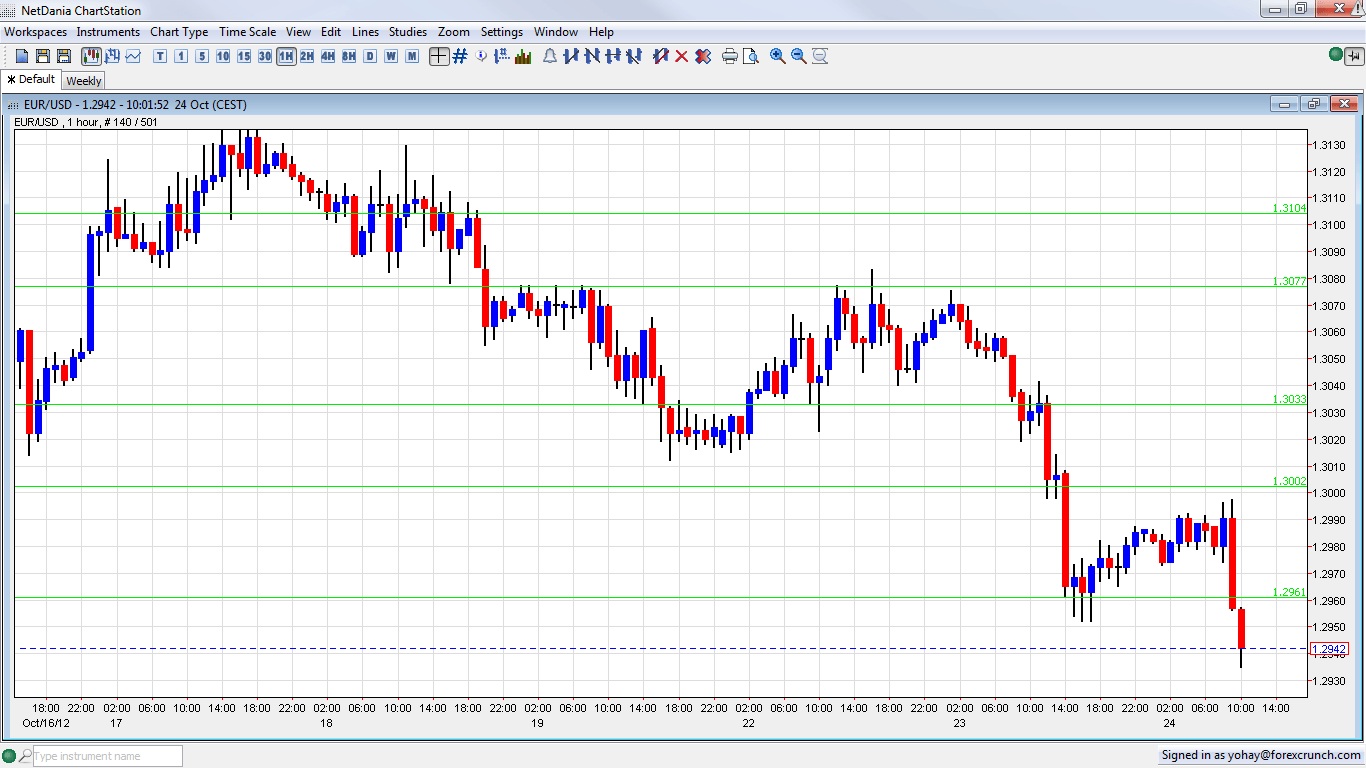Create a new chart workspace document
This screenshot has width=1366, height=768.
pos(22,56)
